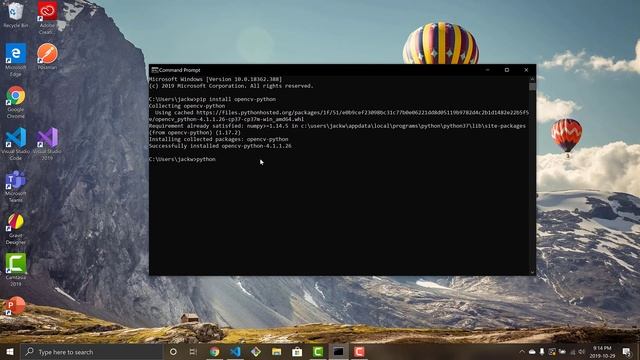Switch to the green Camtasia taskbar icon
Screen dimensions: 640x360
pyautogui.click(x=318, y=352)
